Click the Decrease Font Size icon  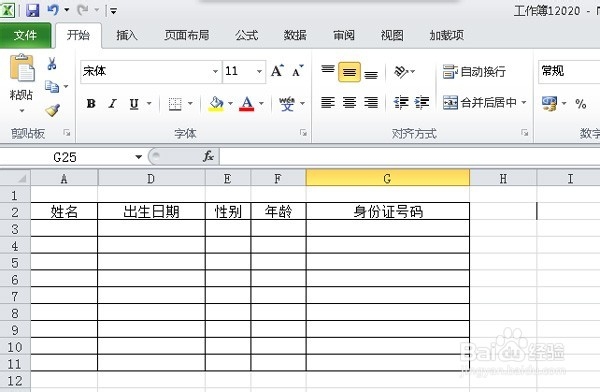[x=297, y=71]
